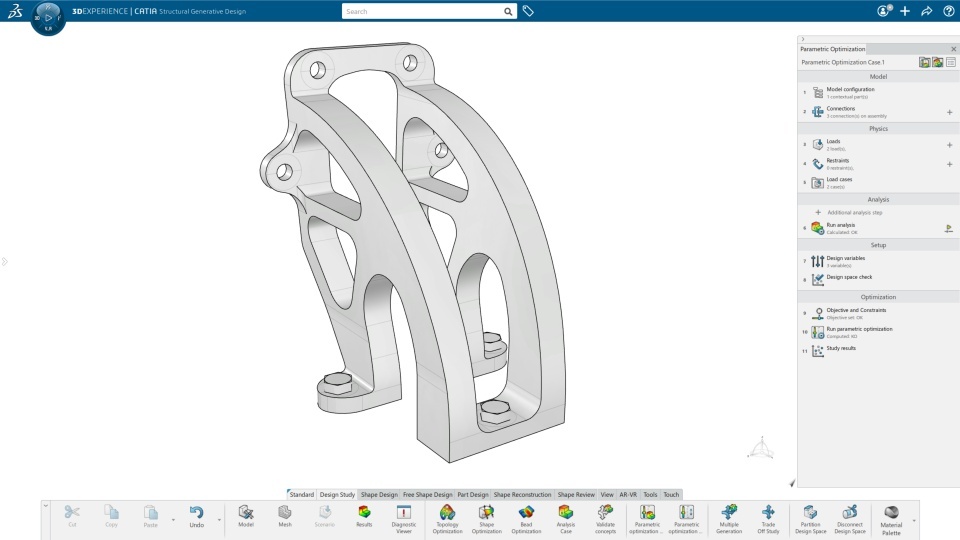Click the Partition Design Space icon
Viewport: 960px width, 540px height.
coord(810,519)
